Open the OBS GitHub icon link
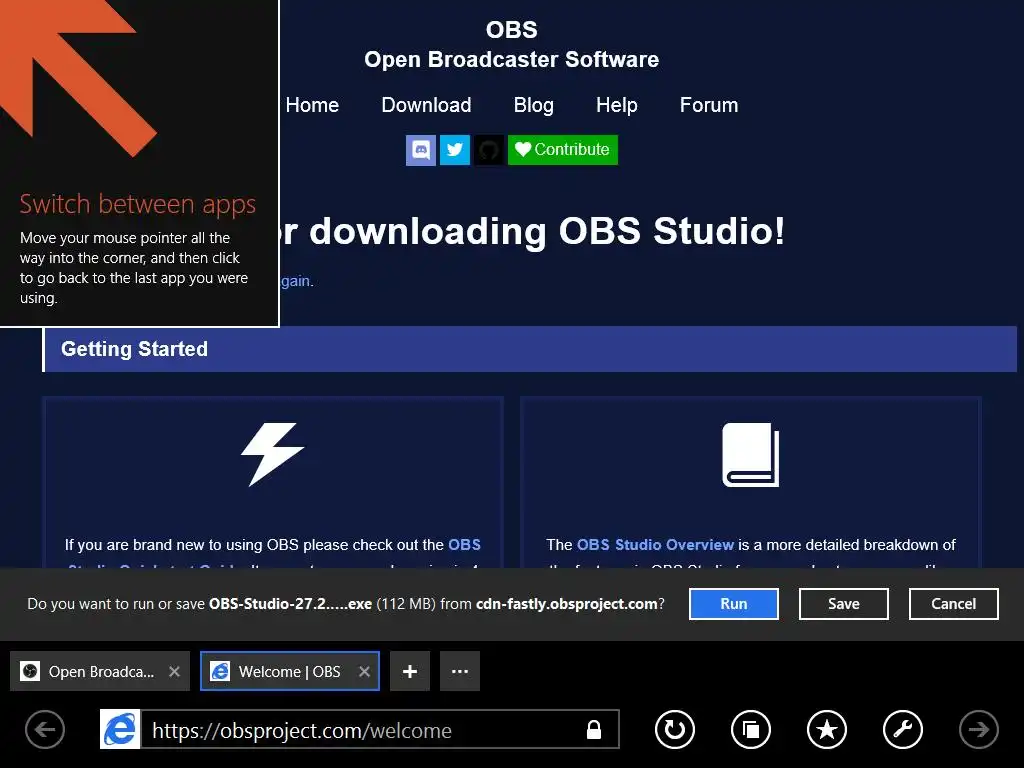1024x768 pixels. [488, 150]
